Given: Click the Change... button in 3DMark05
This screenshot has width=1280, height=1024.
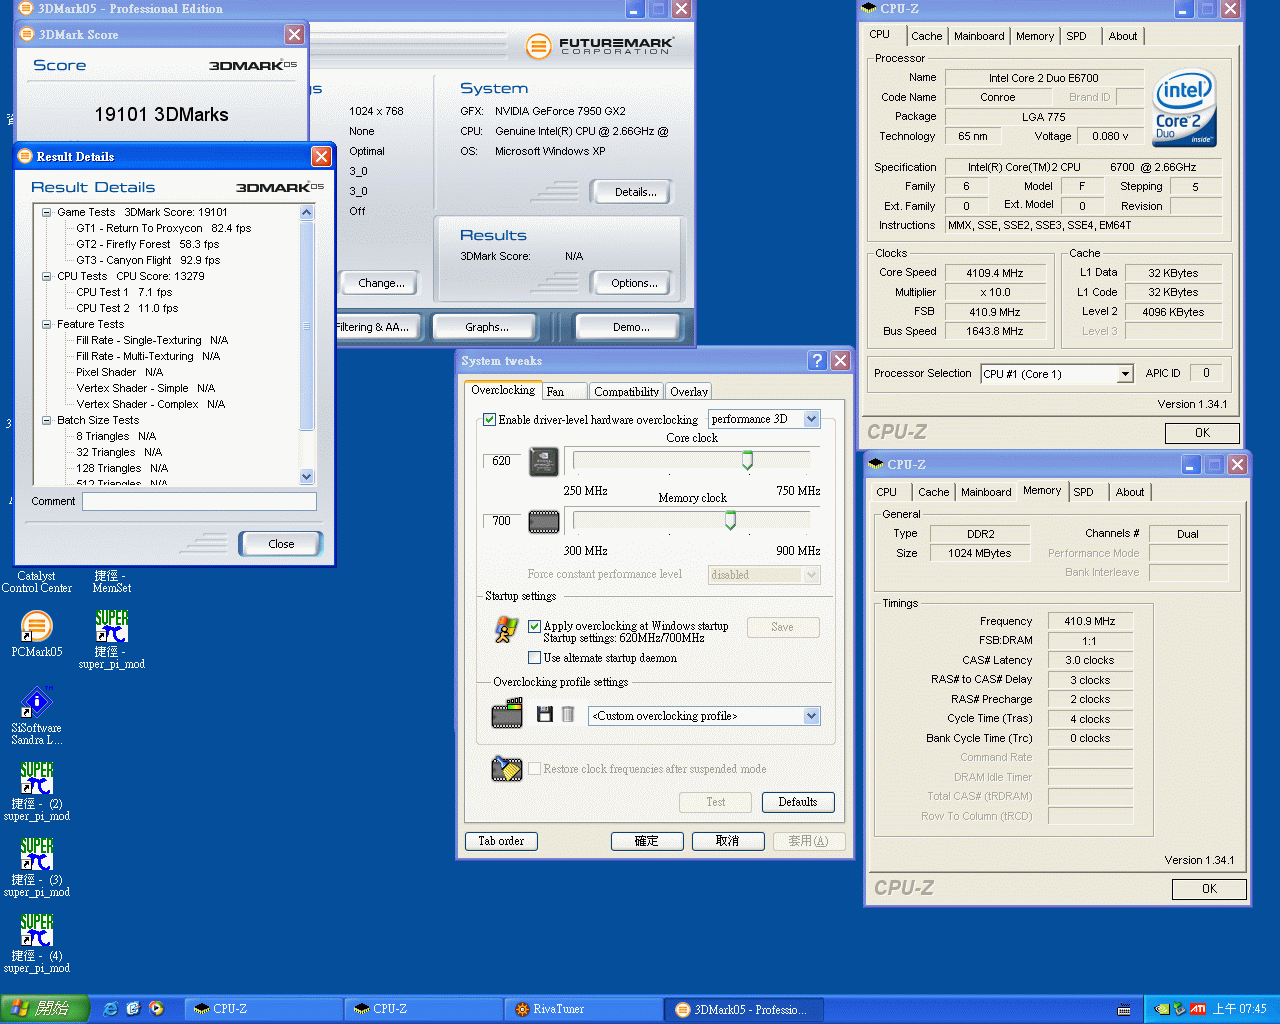Looking at the screenshot, I should 381,283.
